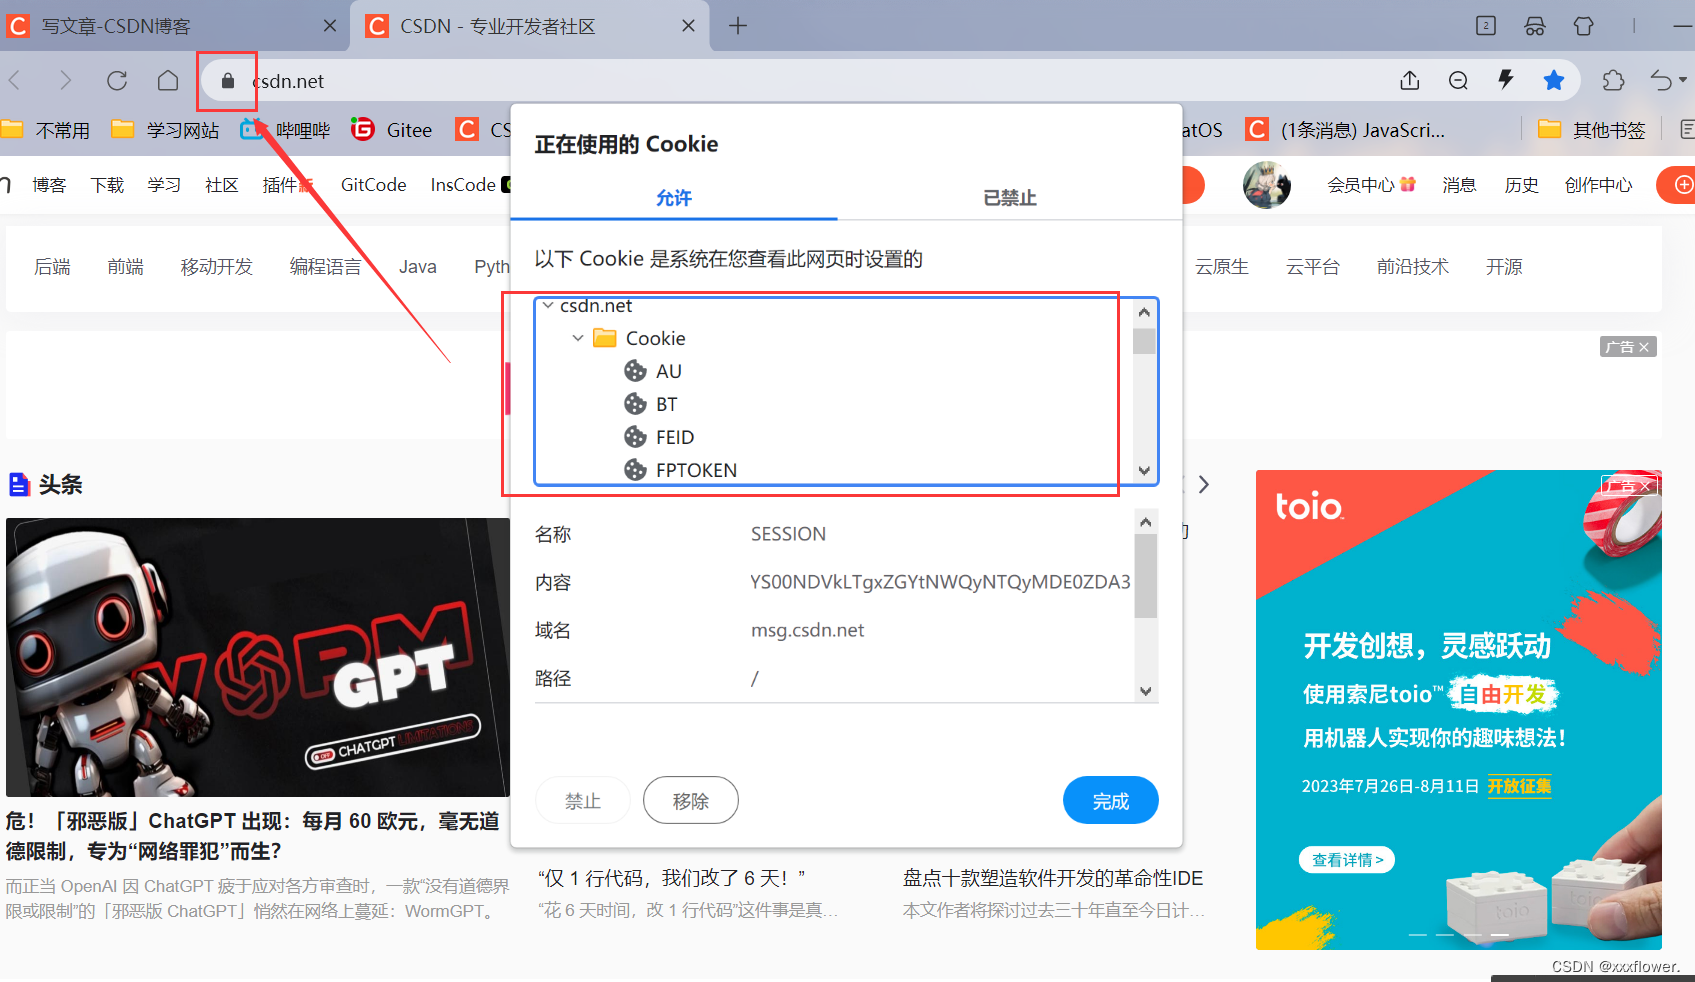
Task: Open the extensions puzzle icon
Action: click(1613, 80)
